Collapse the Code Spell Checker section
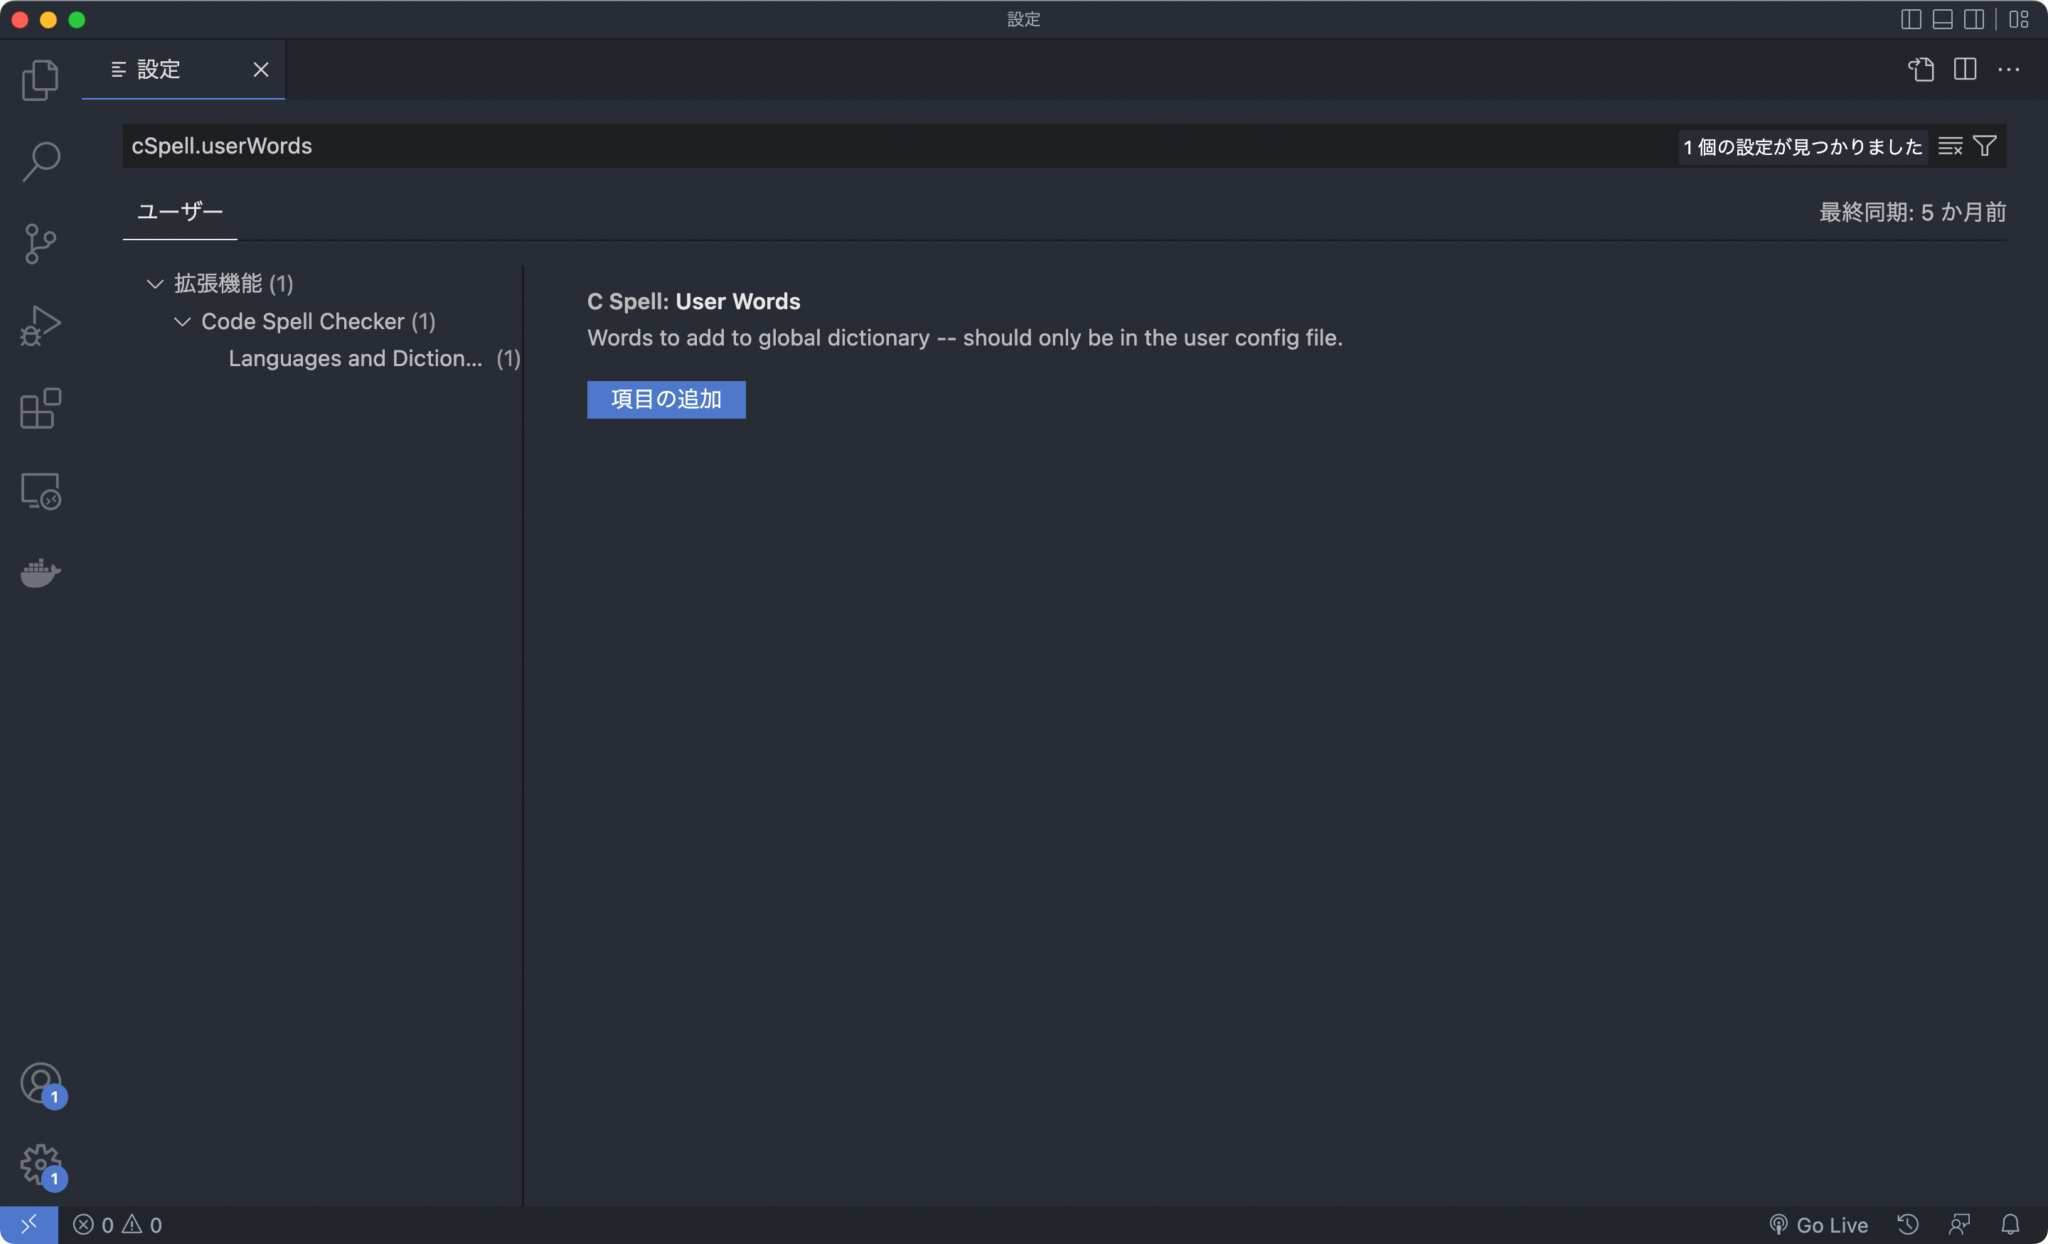The image size is (2048, 1244). coord(183,321)
